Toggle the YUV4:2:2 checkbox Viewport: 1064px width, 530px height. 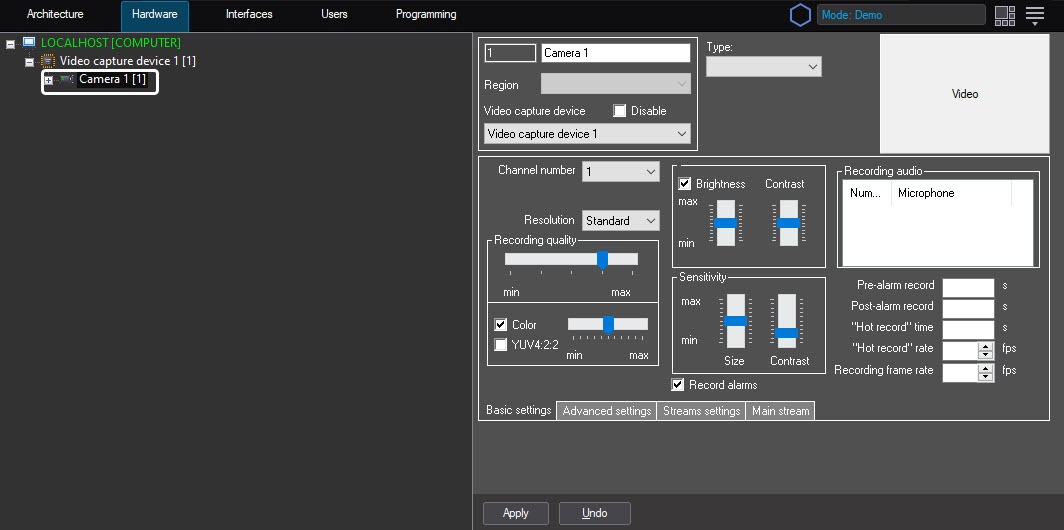501,345
